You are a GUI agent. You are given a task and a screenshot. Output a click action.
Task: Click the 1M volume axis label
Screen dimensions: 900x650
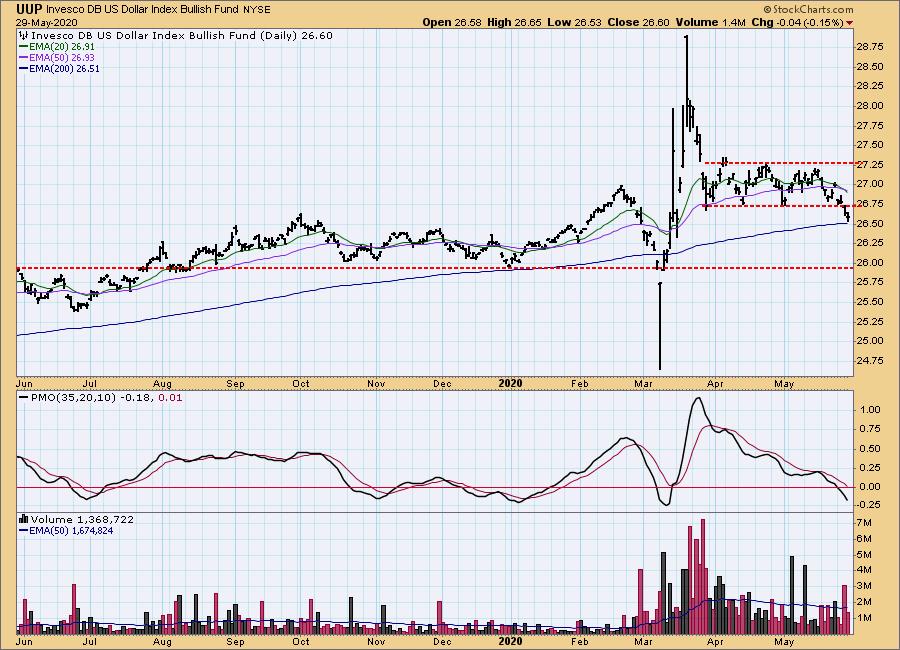(x=864, y=618)
